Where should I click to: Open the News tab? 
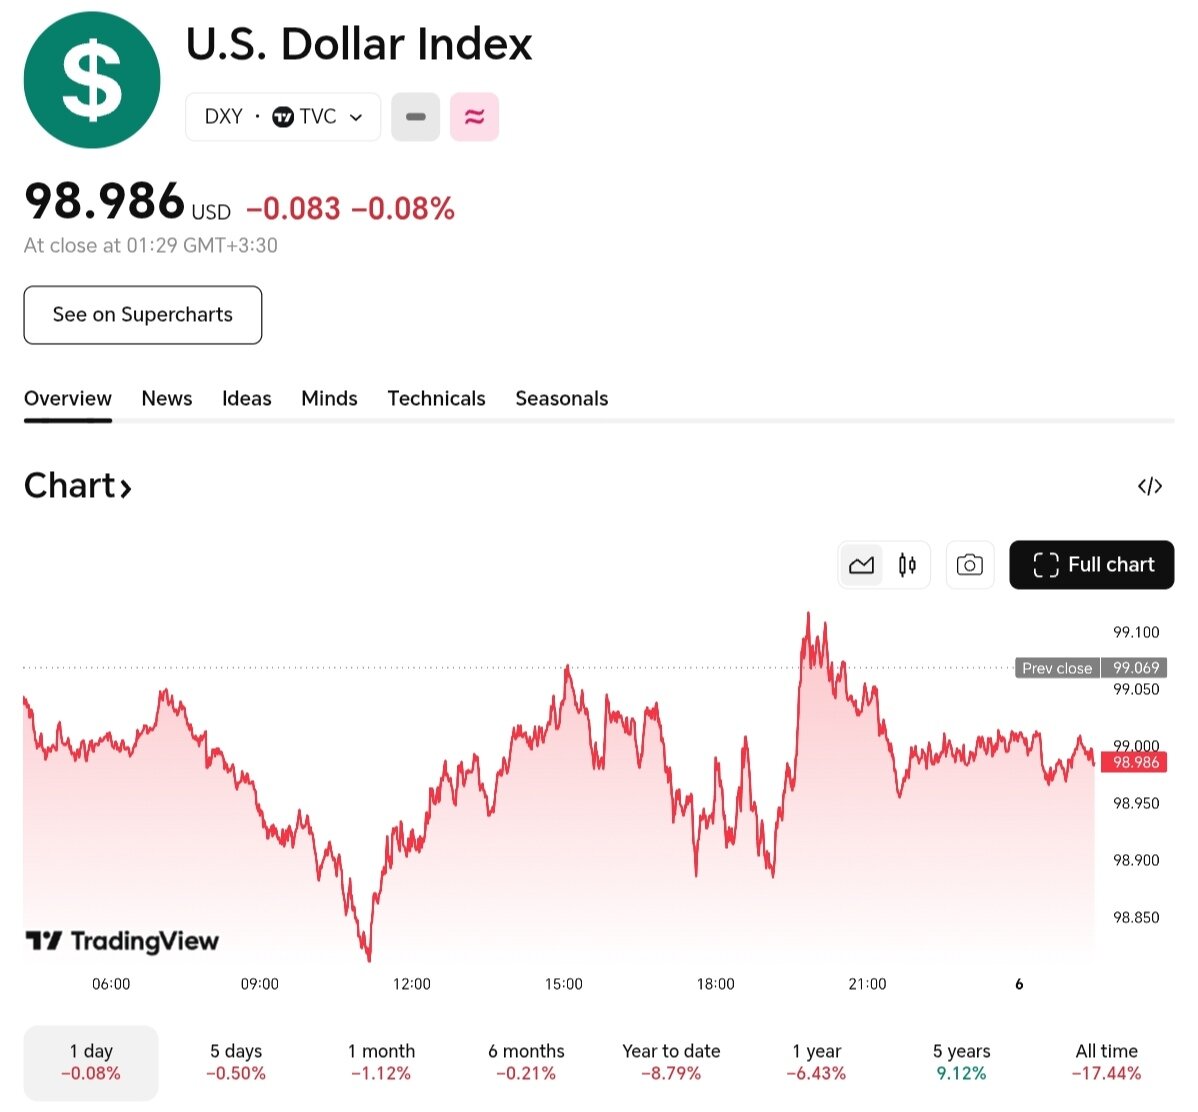(x=166, y=398)
